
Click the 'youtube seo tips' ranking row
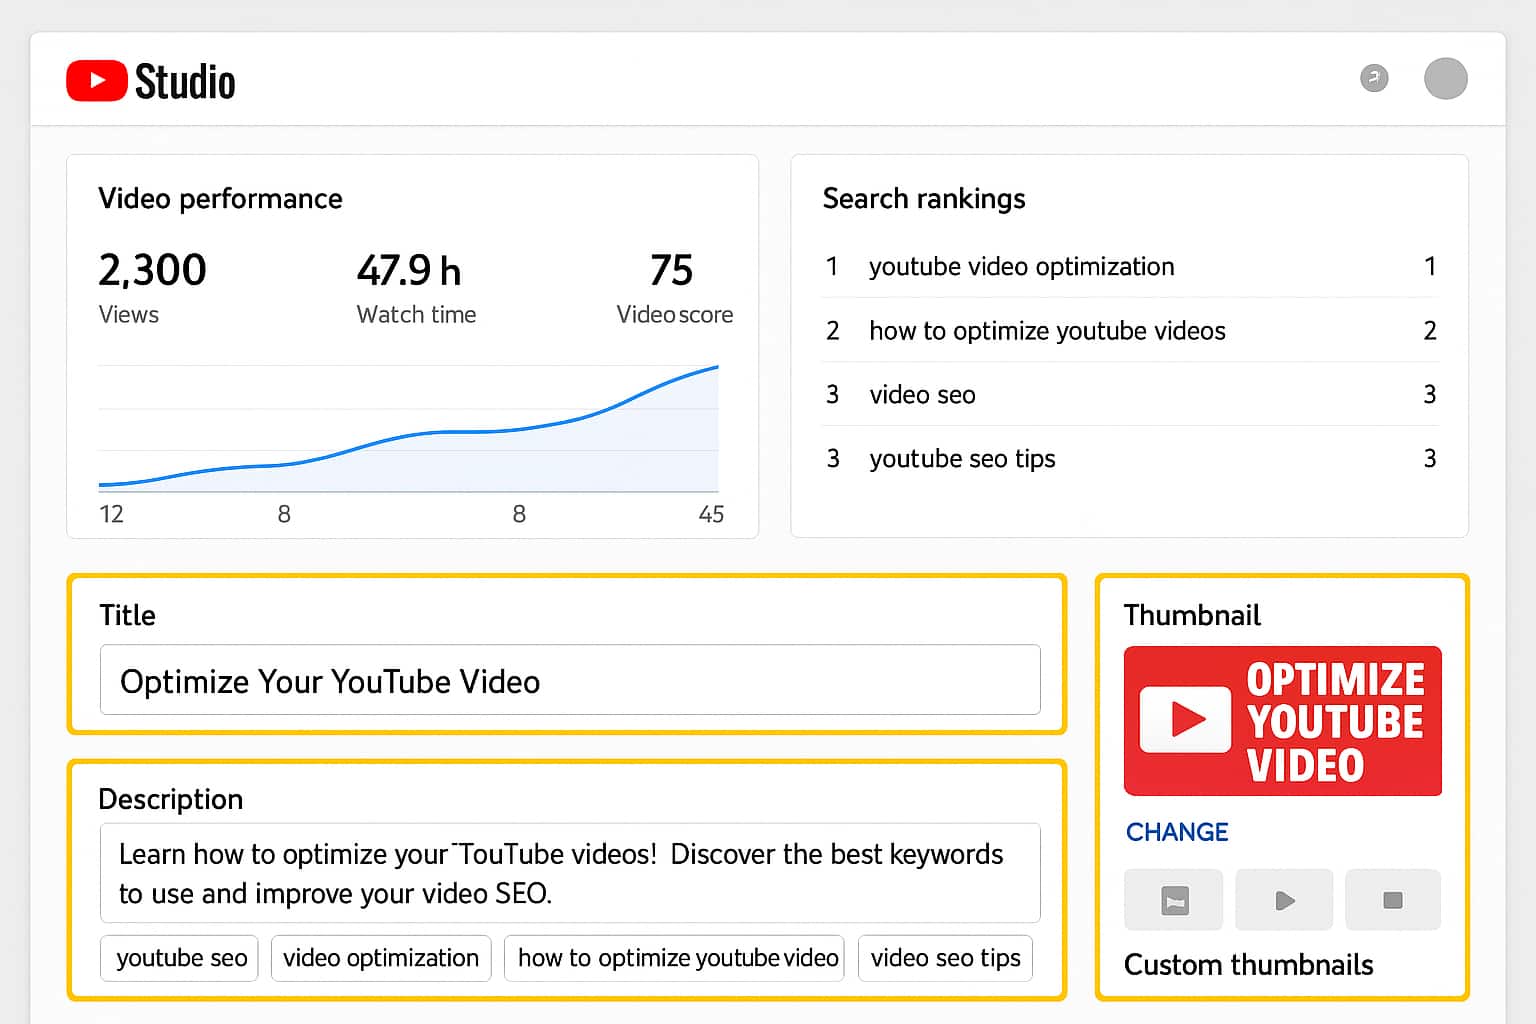click(1130, 458)
